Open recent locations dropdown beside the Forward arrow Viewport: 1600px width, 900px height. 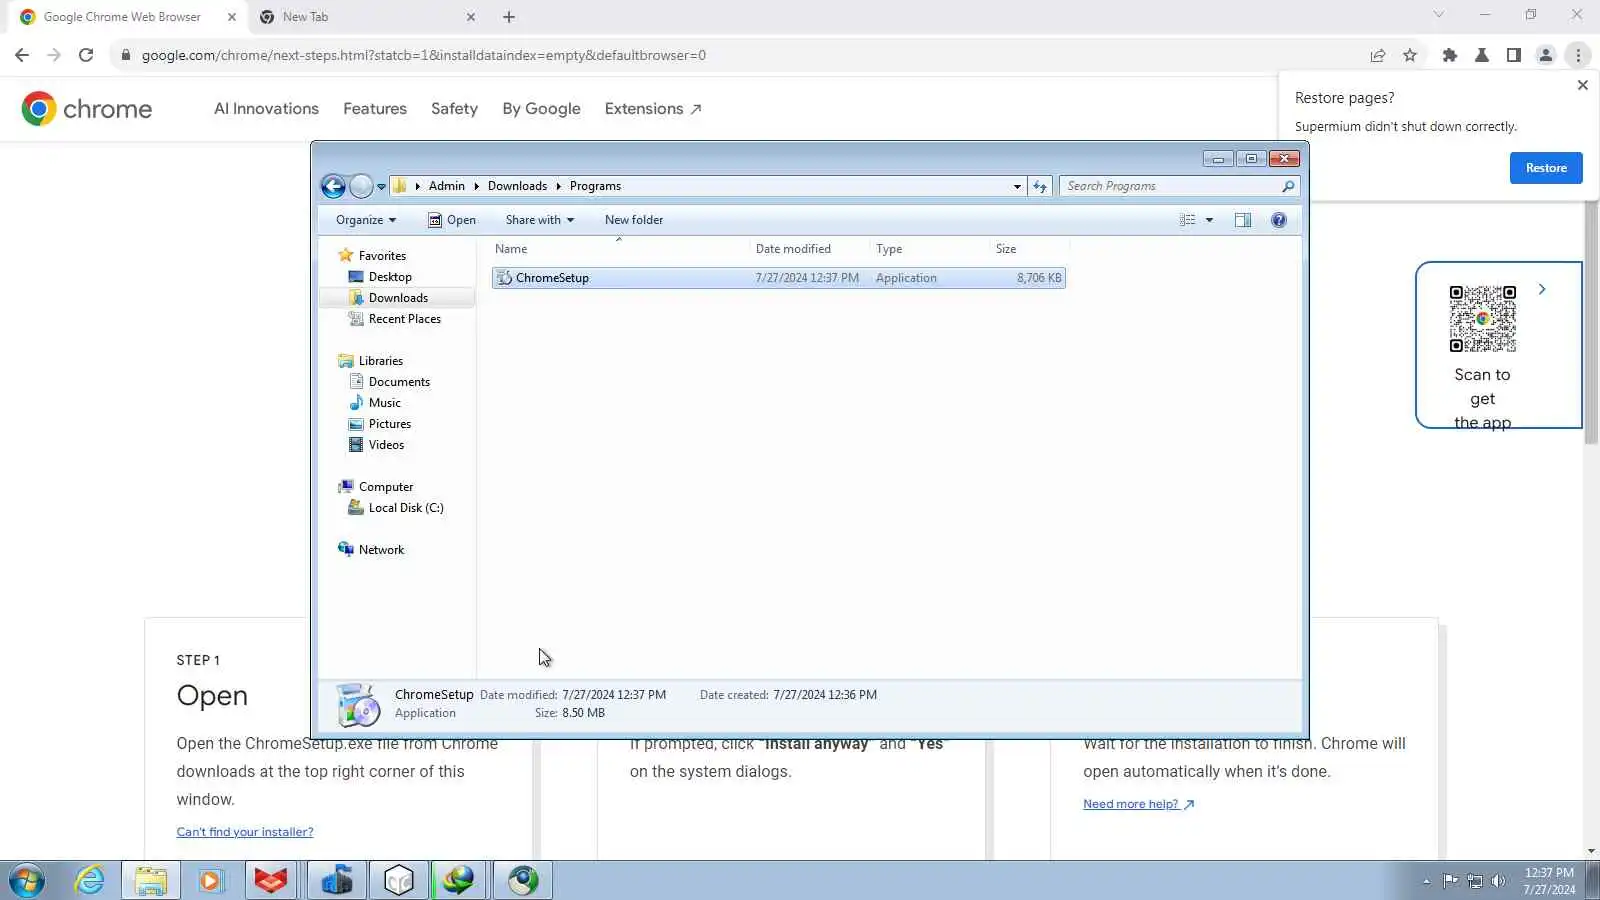[381, 187]
